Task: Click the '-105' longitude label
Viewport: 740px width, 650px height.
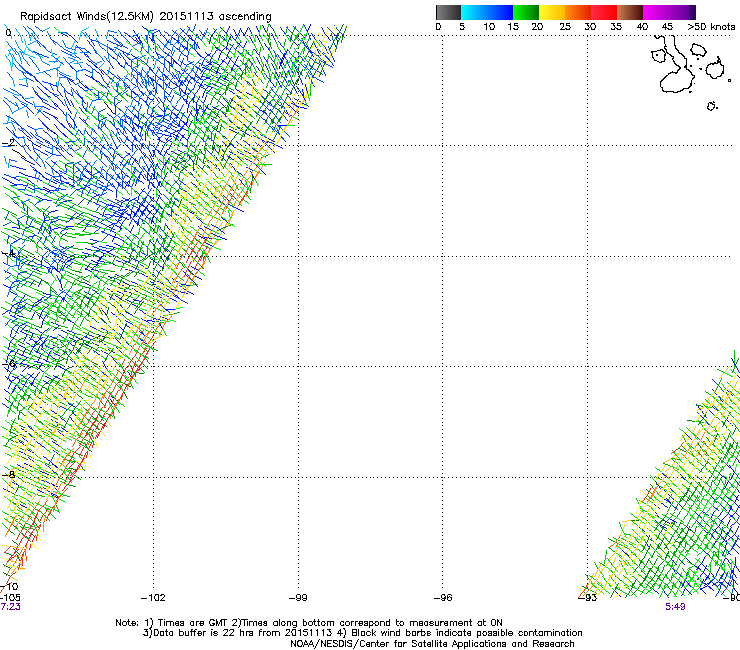Action: [10, 597]
